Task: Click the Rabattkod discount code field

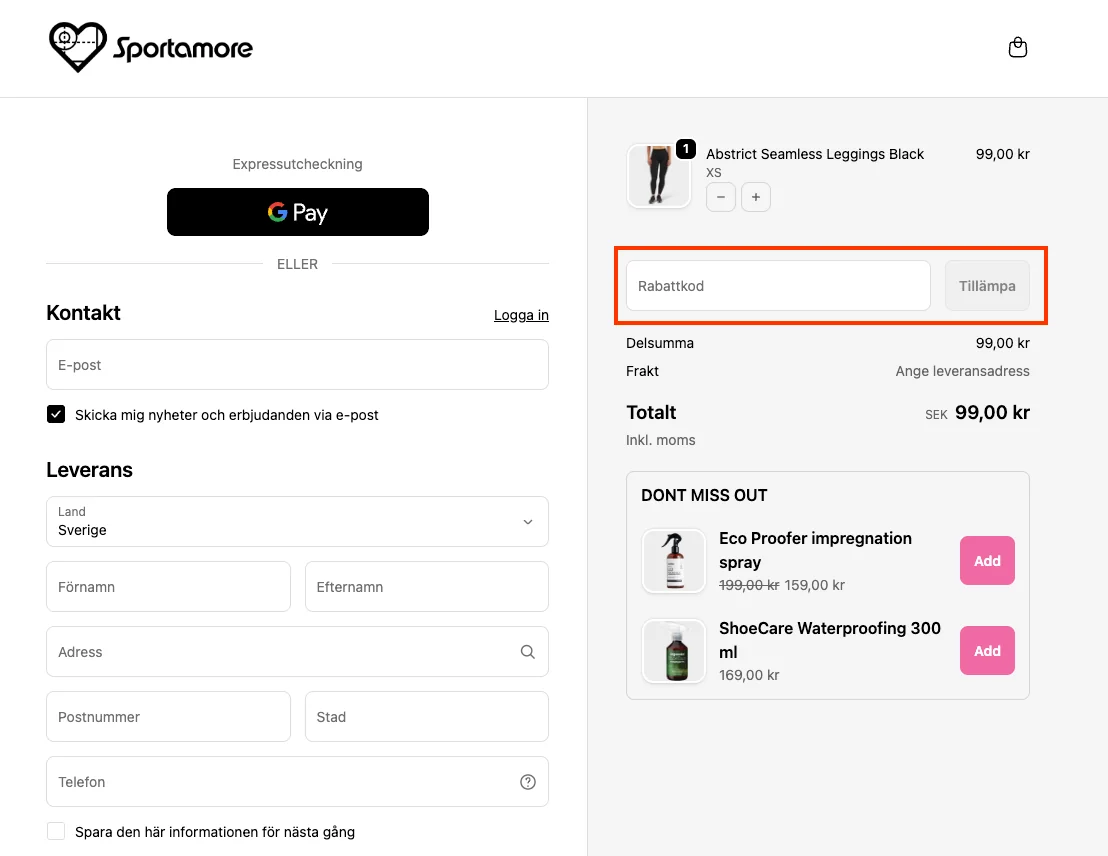Action: click(x=778, y=286)
